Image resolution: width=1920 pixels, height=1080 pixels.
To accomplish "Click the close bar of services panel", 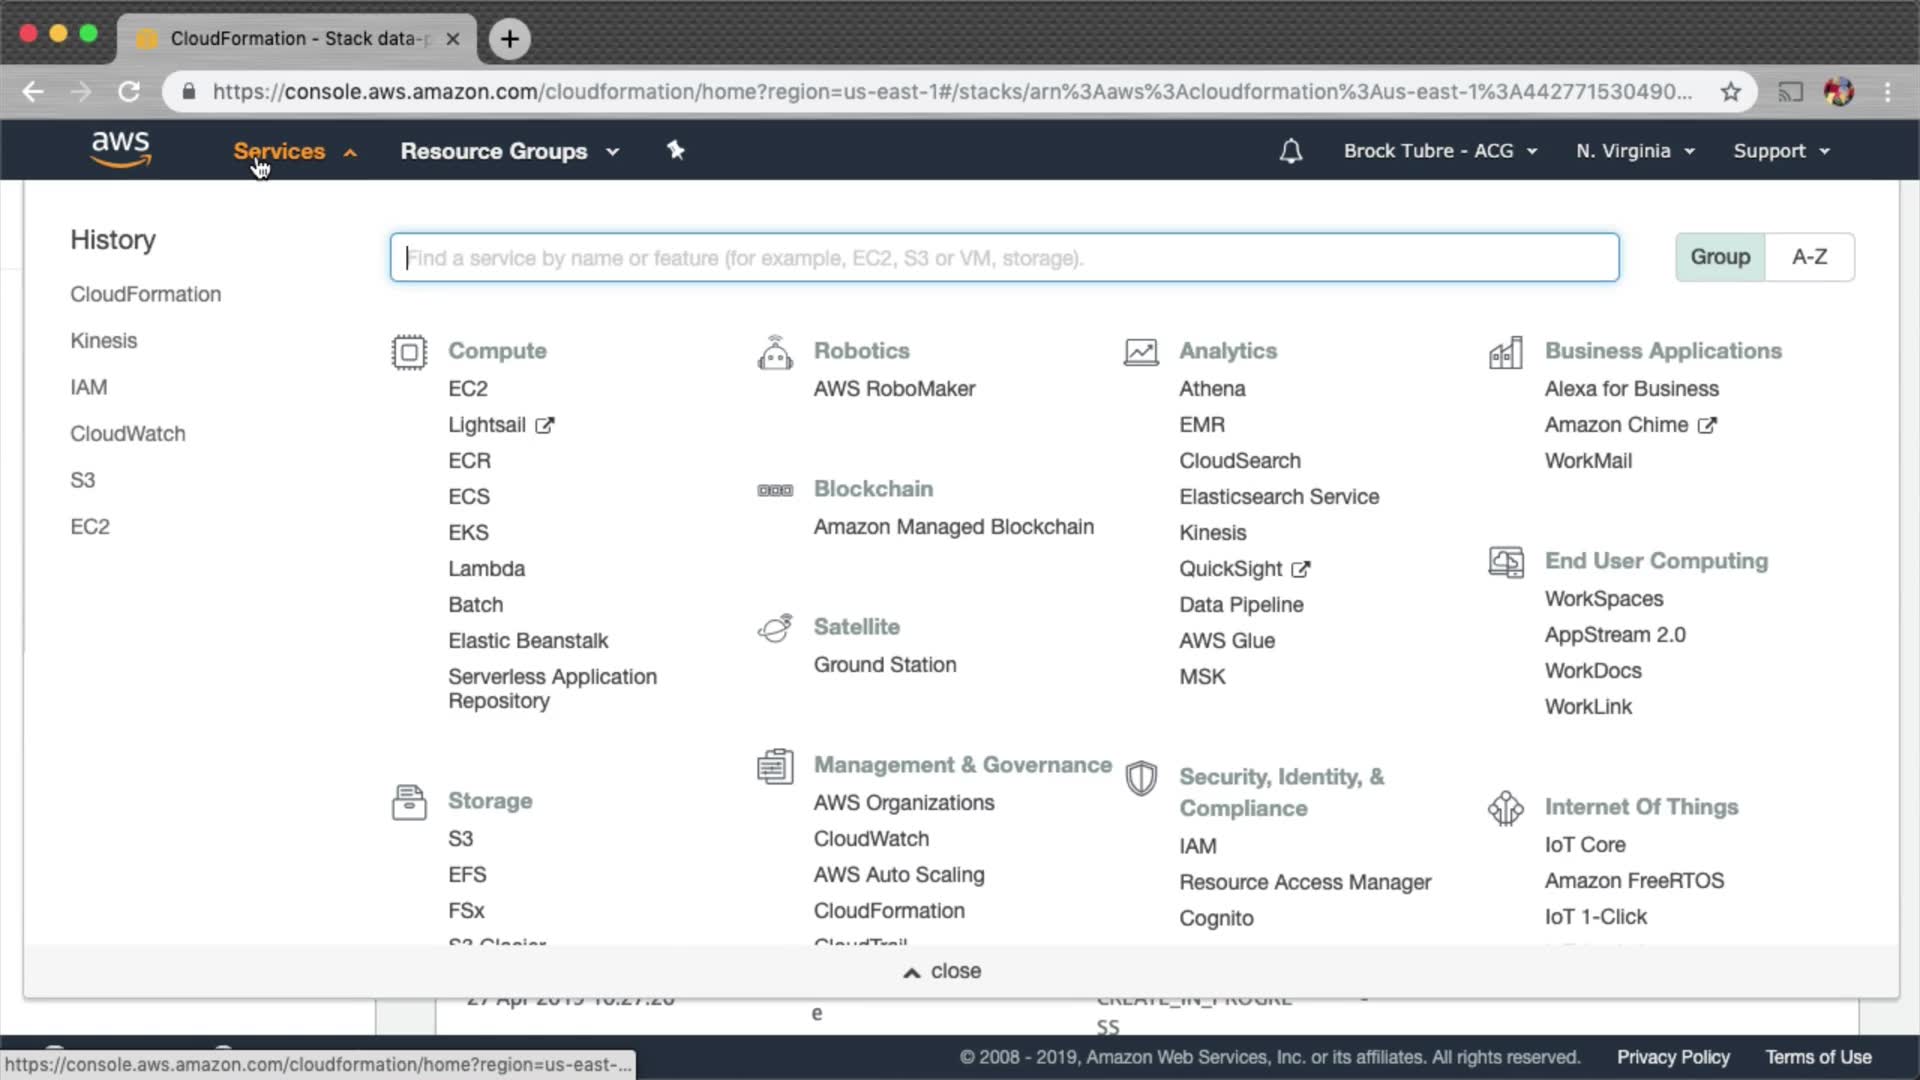I will 942,971.
